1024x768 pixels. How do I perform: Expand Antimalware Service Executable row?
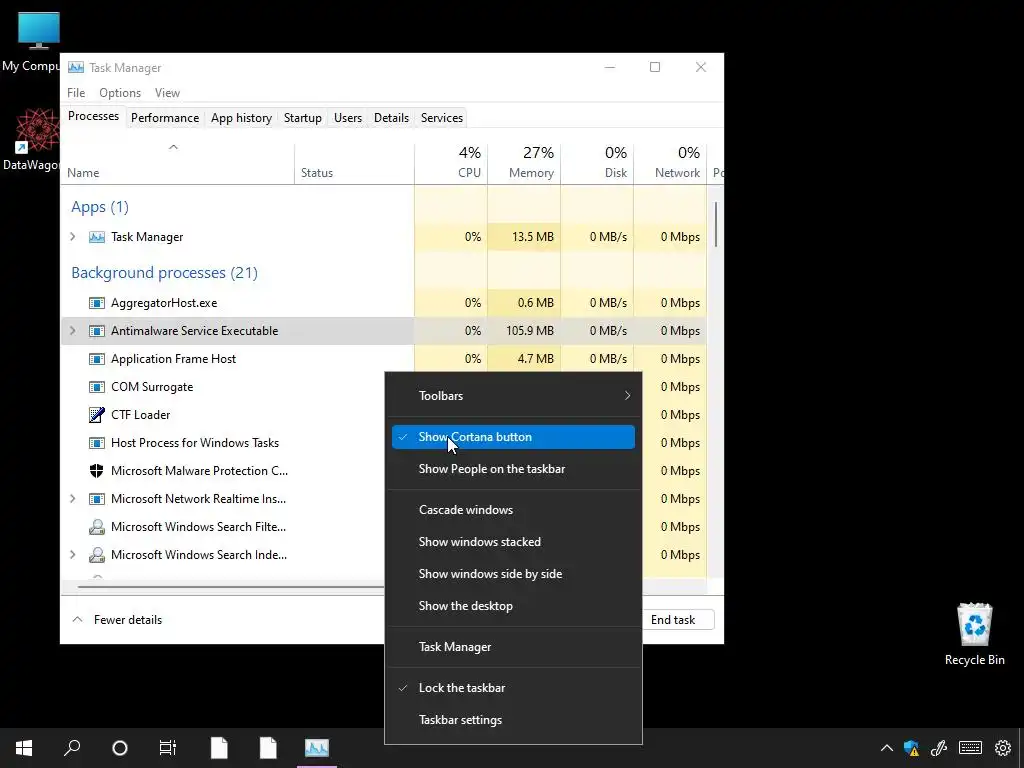pyautogui.click(x=72, y=331)
